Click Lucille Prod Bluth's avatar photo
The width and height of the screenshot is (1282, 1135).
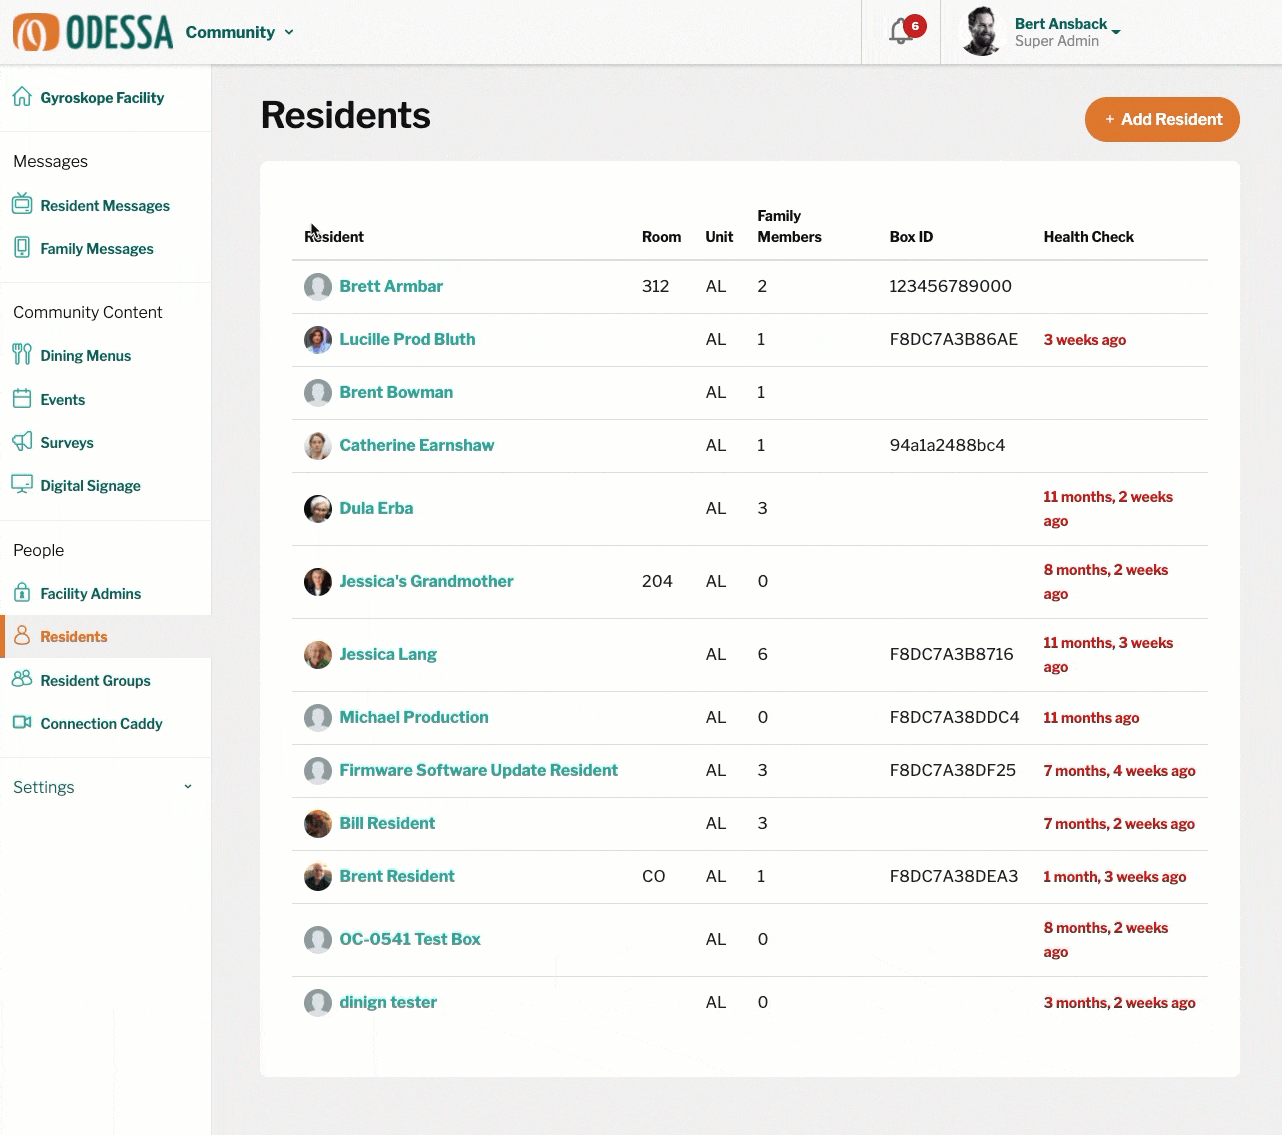point(318,340)
